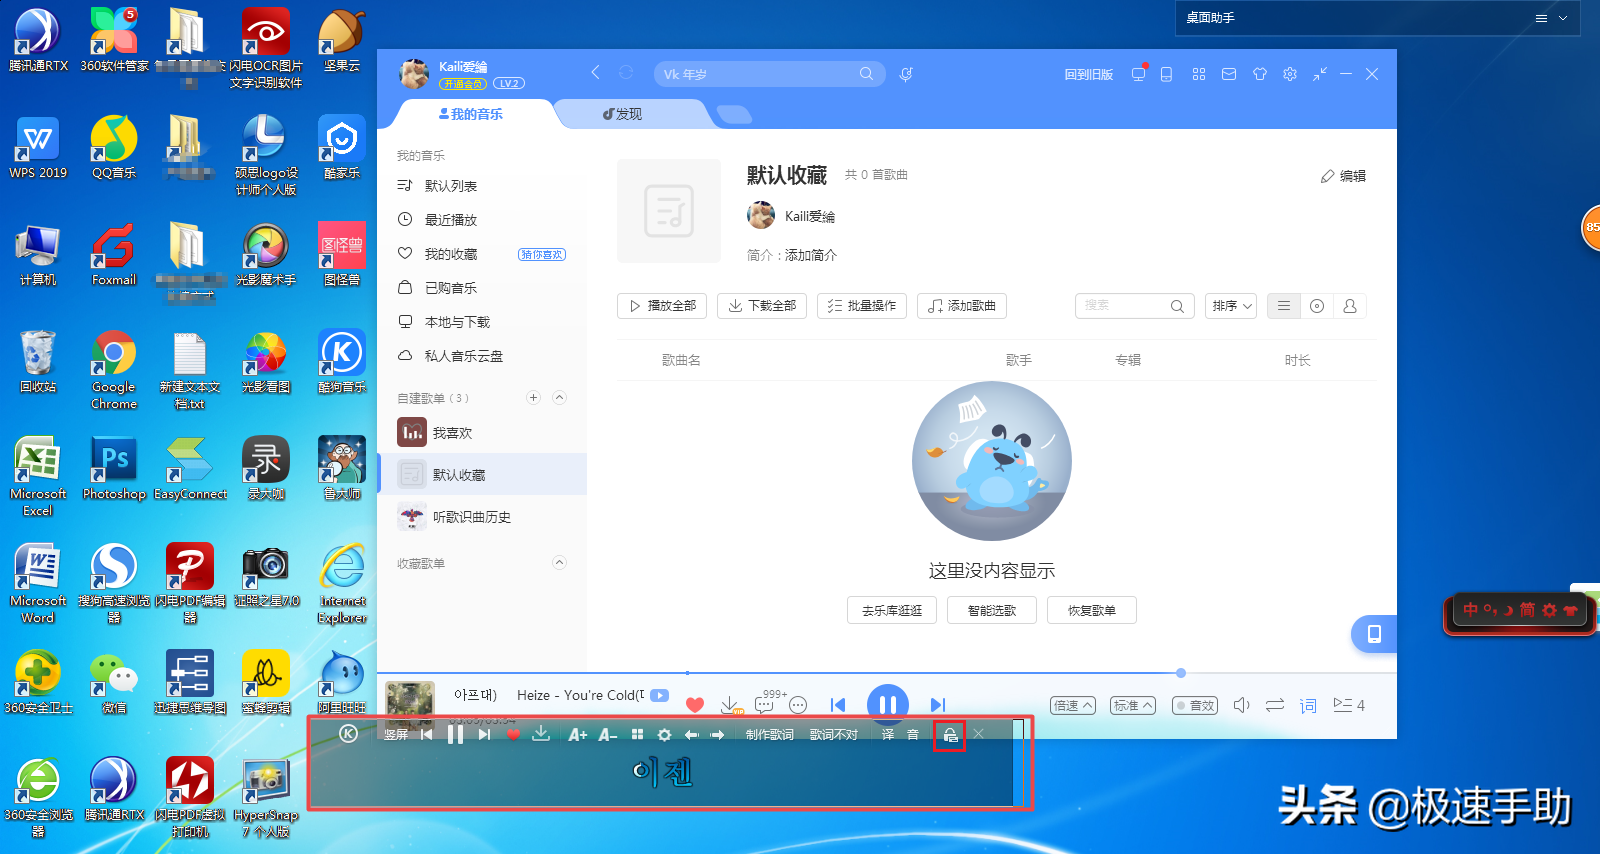This screenshot has height=854, width=1600.
Task: Click the Kugou logo on the lyric bar
Action: (x=348, y=733)
